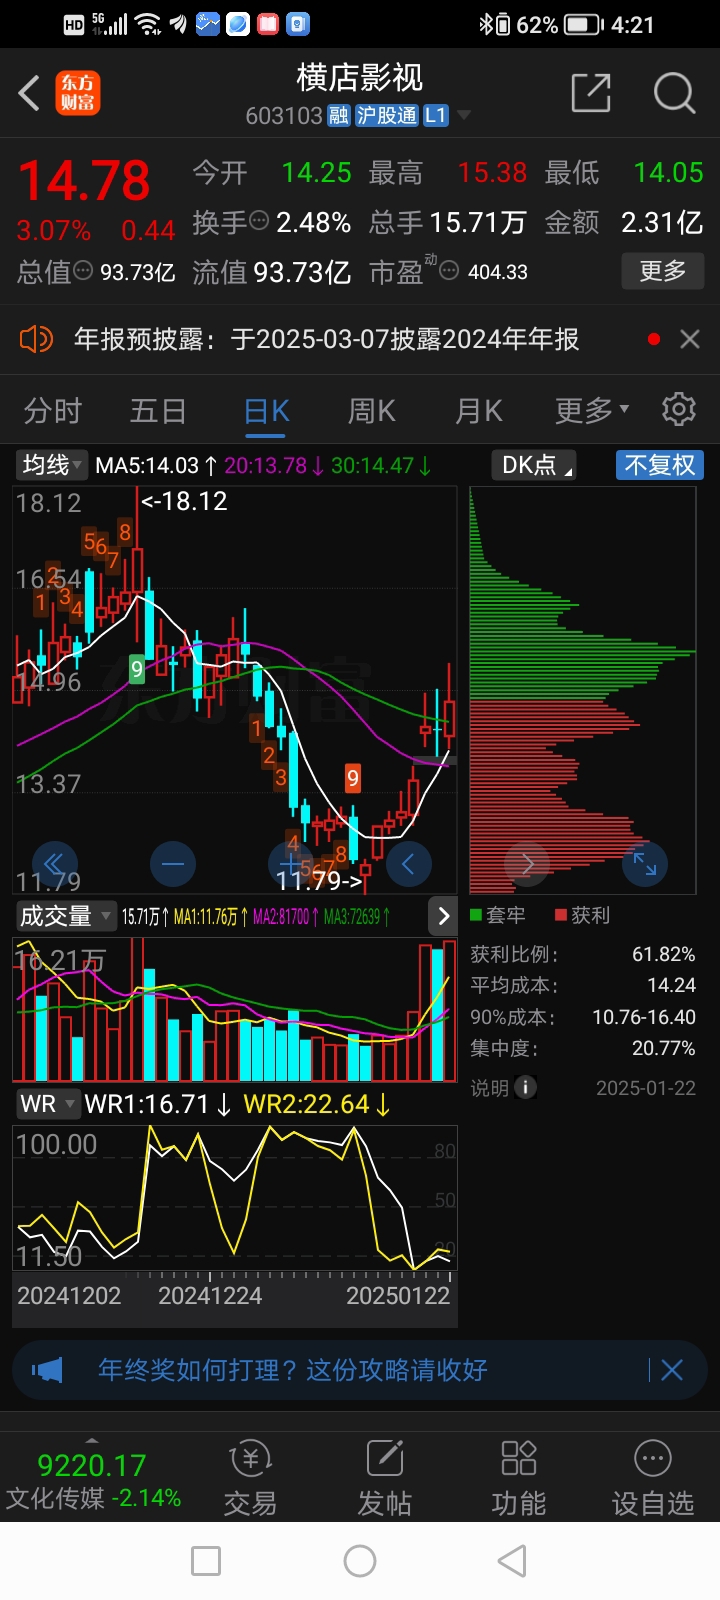Image resolution: width=720 pixels, height=1600 pixels.
Task: Tap 获利比例 value 61.82%
Action: tap(663, 954)
